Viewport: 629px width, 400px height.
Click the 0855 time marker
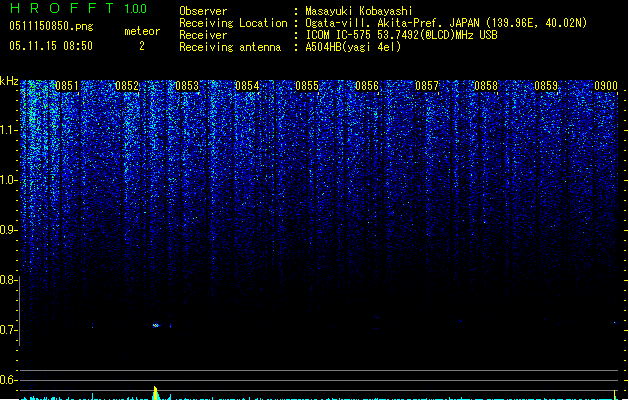coord(307,86)
